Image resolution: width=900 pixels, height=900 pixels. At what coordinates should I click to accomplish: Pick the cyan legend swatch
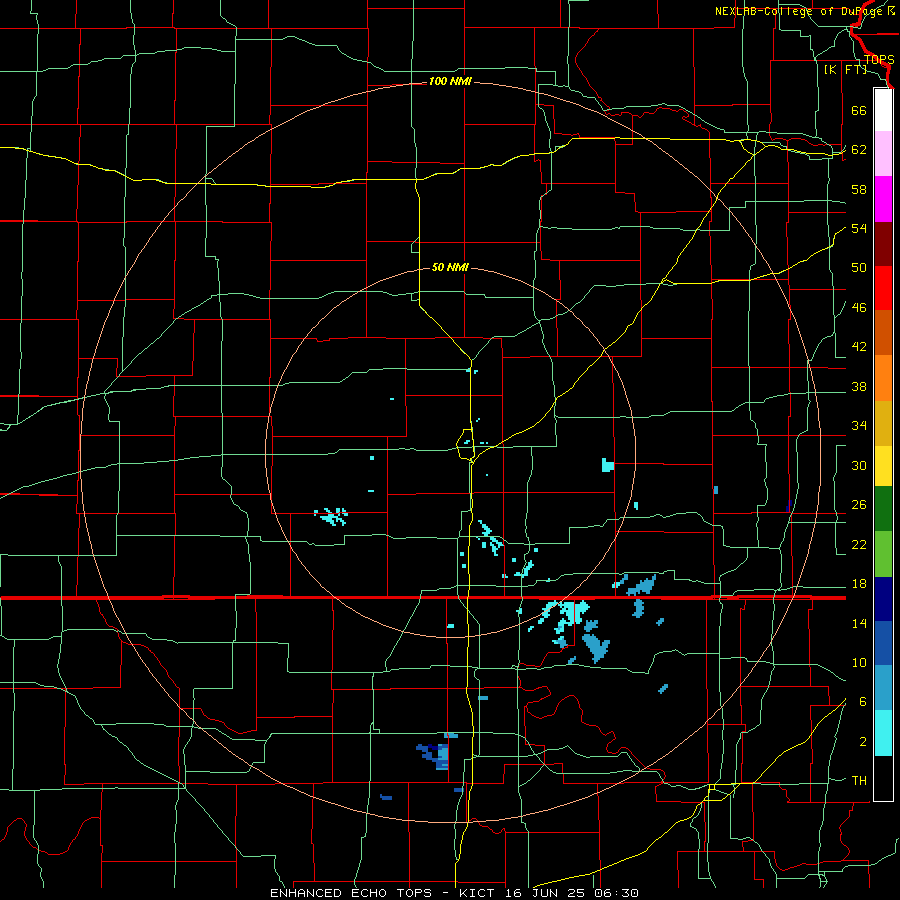pos(883,733)
